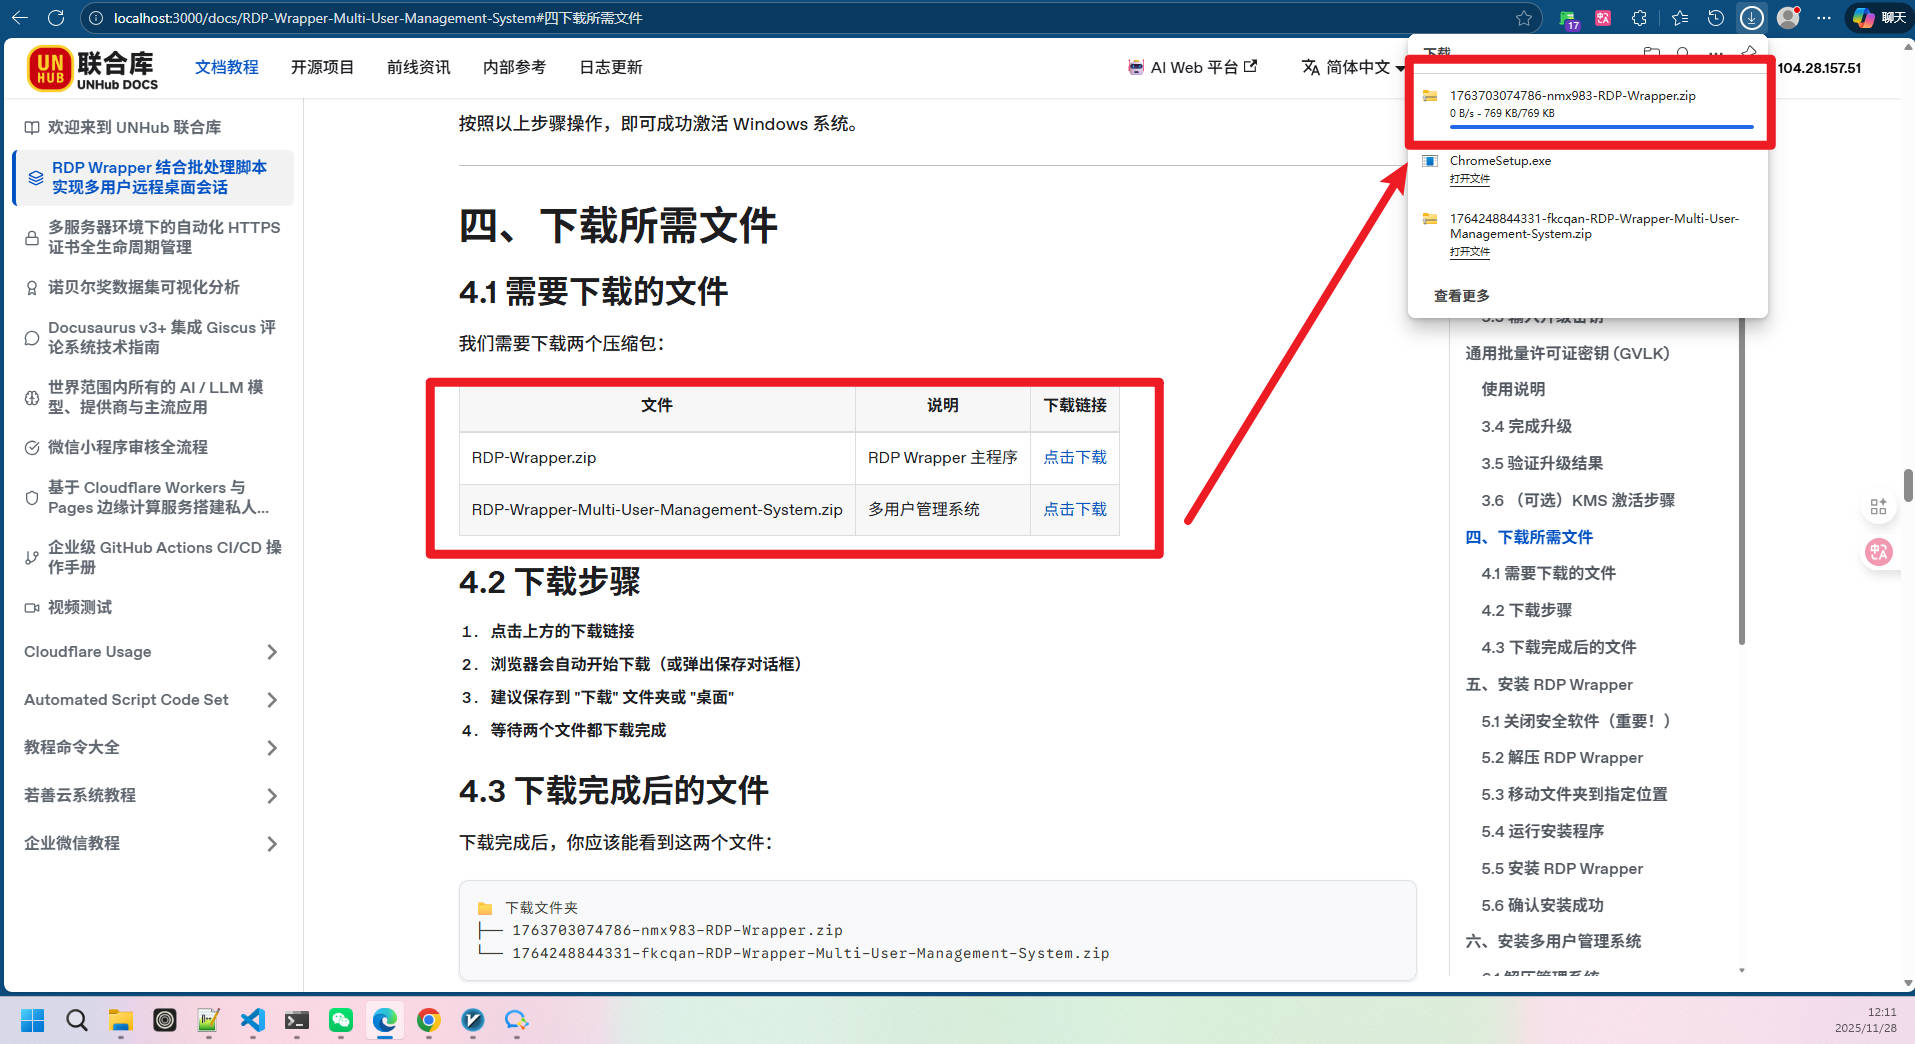The image size is (1915, 1044).
Task: Open the AI / LLM 模型 sidebar article
Action: click(152, 397)
